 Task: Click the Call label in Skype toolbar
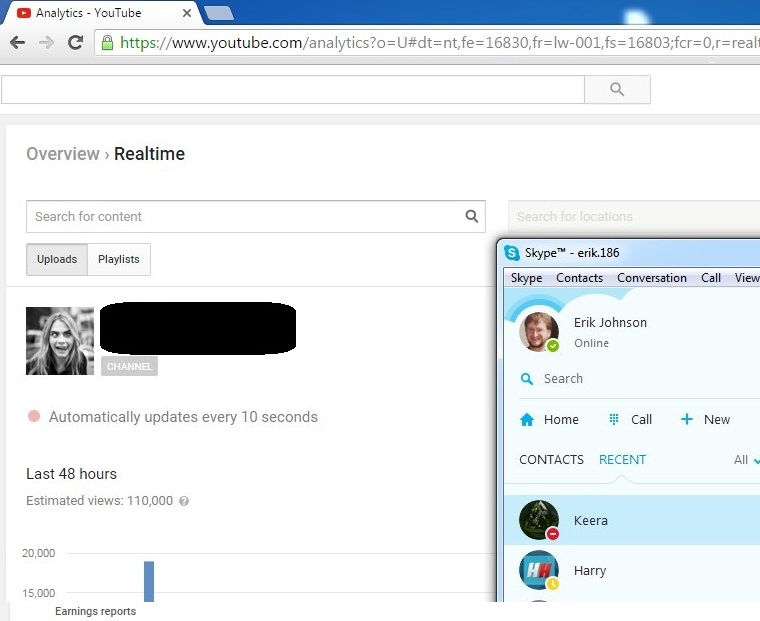641,419
